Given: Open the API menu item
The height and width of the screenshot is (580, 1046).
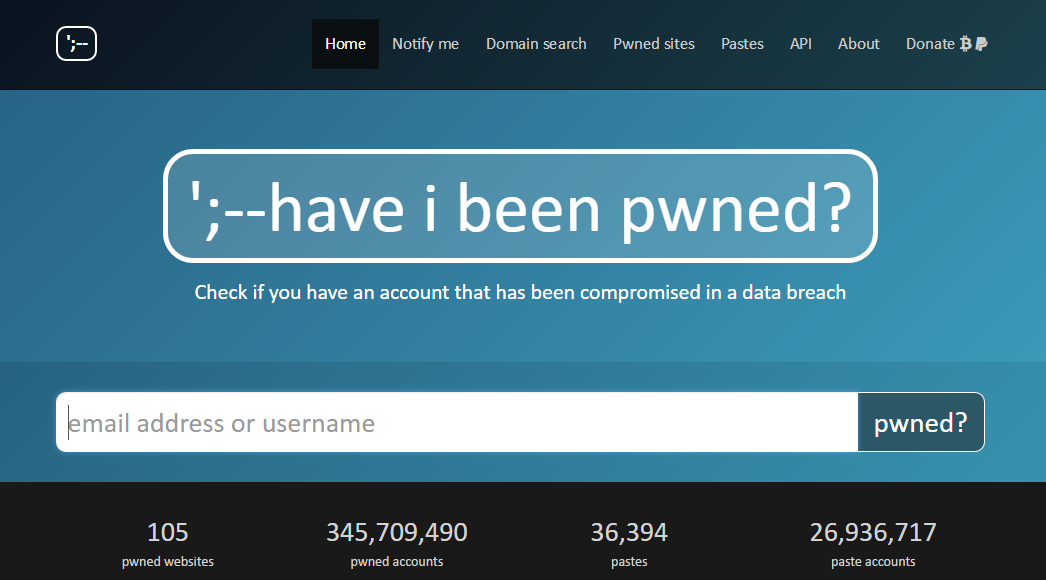Looking at the screenshot, I should pyautogui.click(x=801, y=44).
